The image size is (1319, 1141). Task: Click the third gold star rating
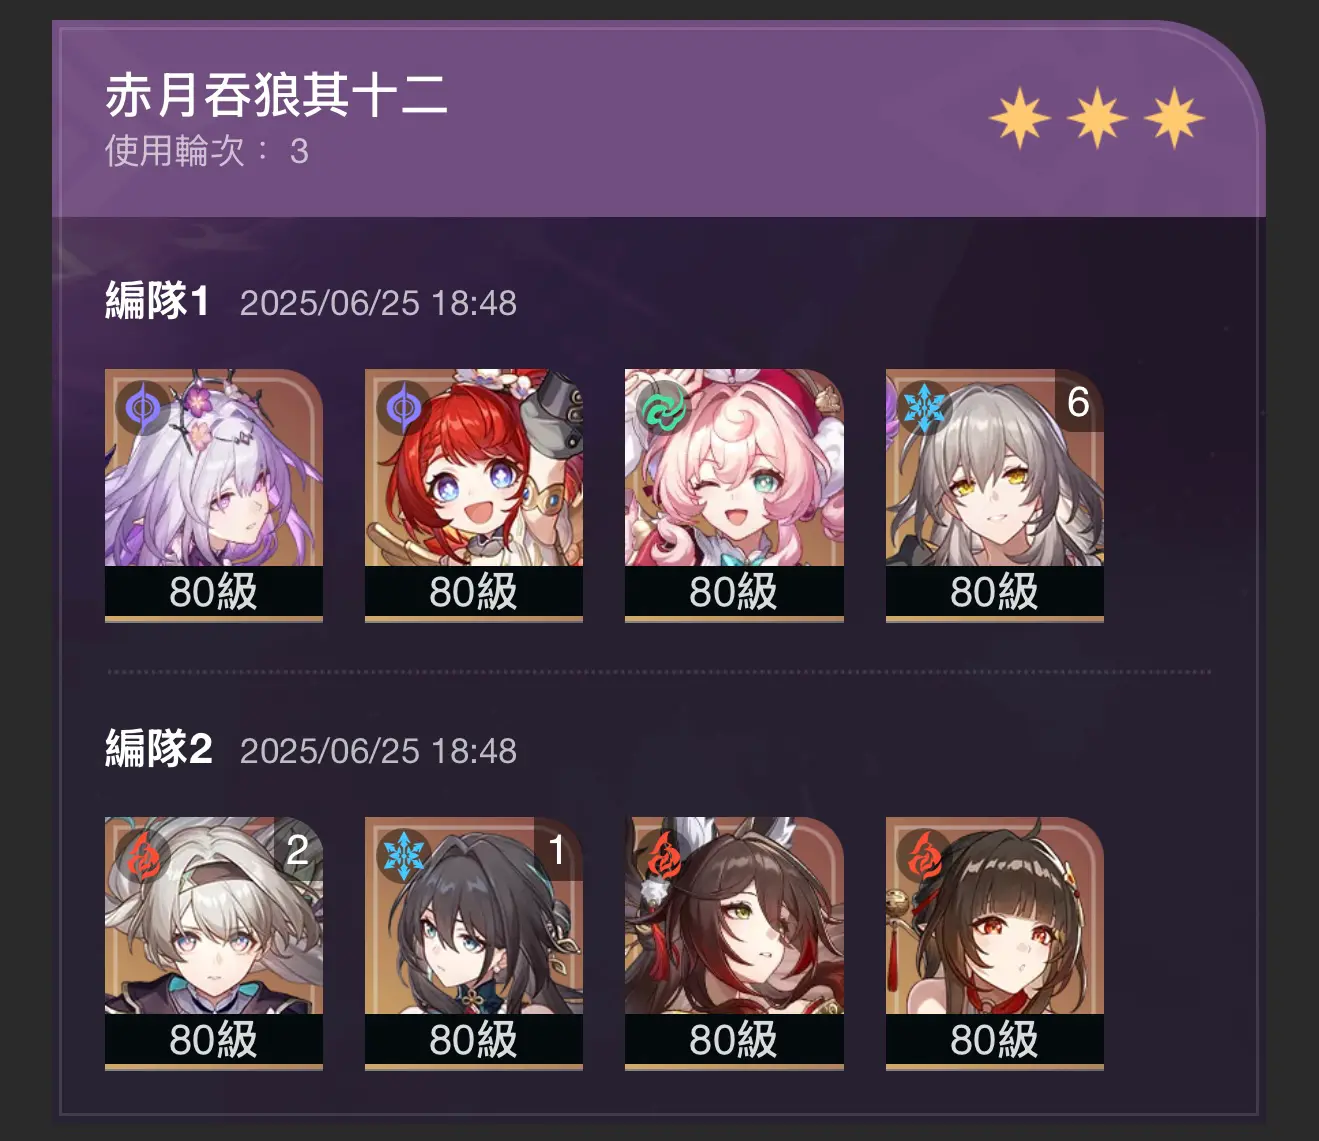[1174, 118]
